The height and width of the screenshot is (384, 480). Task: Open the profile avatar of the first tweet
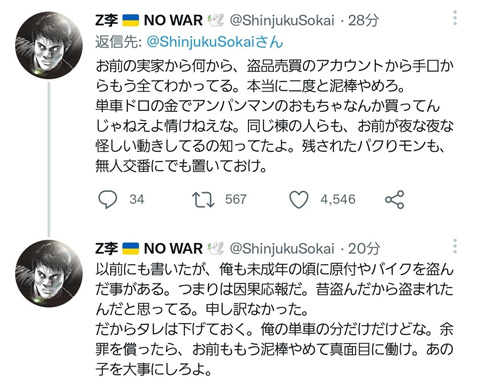49,45
